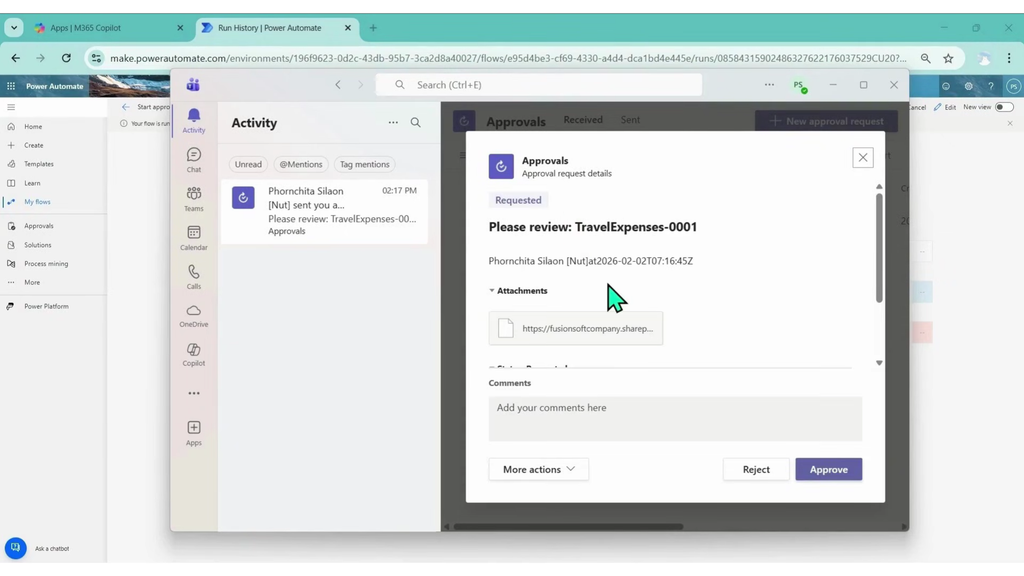1024x576 pixels.
Task: Open Power Platform link
Action: pyautogui.click(x=46, y=306)
